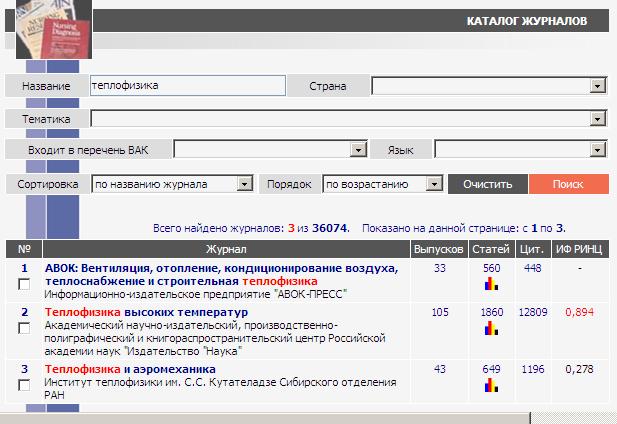617x424 pixels.
Task: Open statistics chart icon for Теплофизика и аэромеханика
Action: click(x=491, y=385)
